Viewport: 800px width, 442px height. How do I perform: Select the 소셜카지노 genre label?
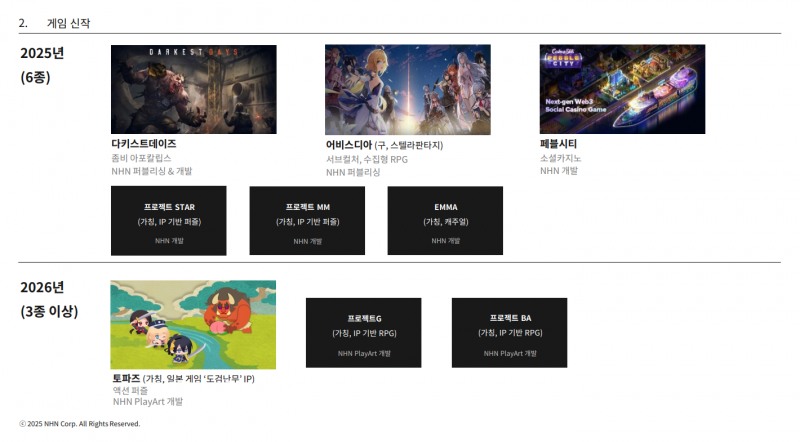pyautogui.click(x=560, y=158)
